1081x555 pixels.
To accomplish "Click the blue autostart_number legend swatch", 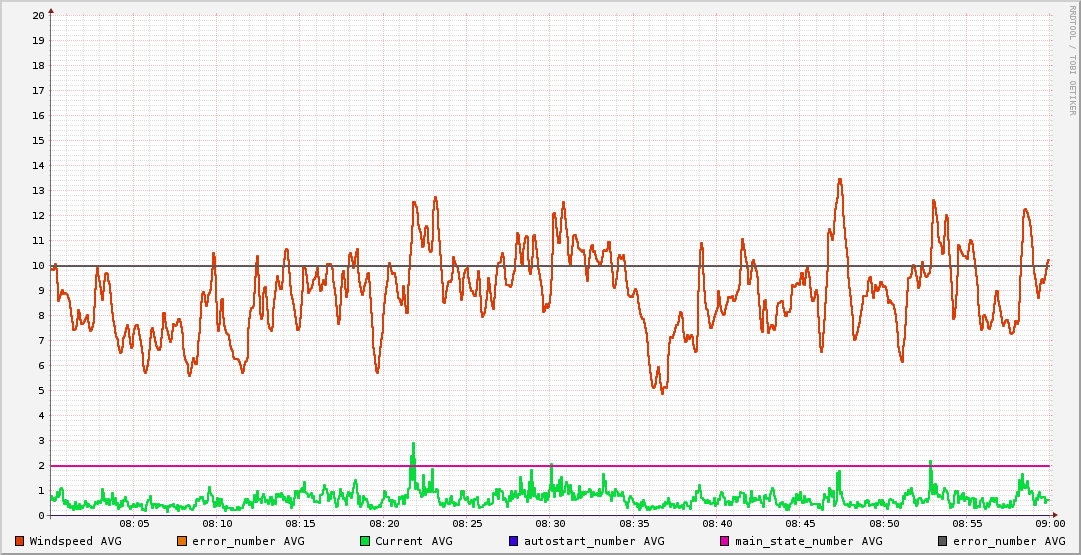I will click(x=514, y=541).
